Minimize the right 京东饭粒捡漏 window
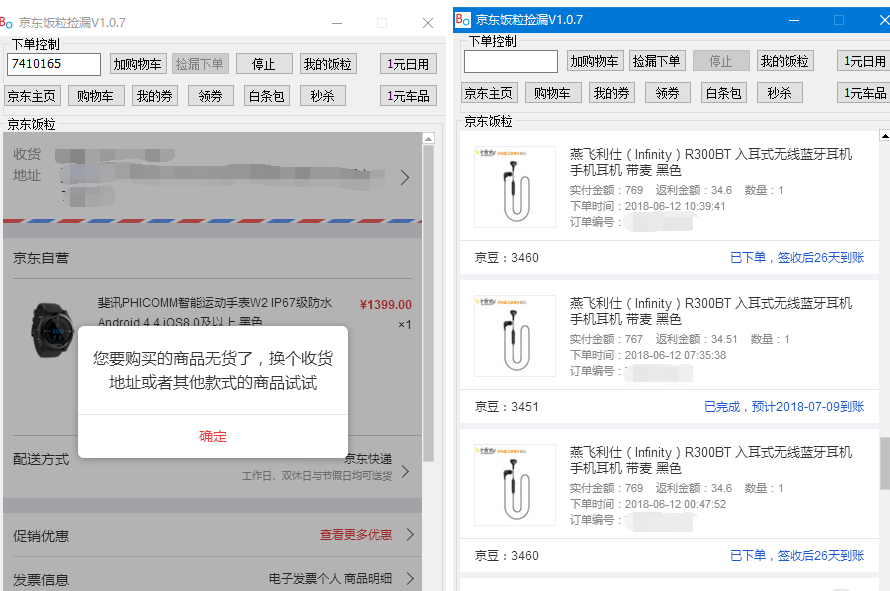890x591 pixels. pos(794,20)
